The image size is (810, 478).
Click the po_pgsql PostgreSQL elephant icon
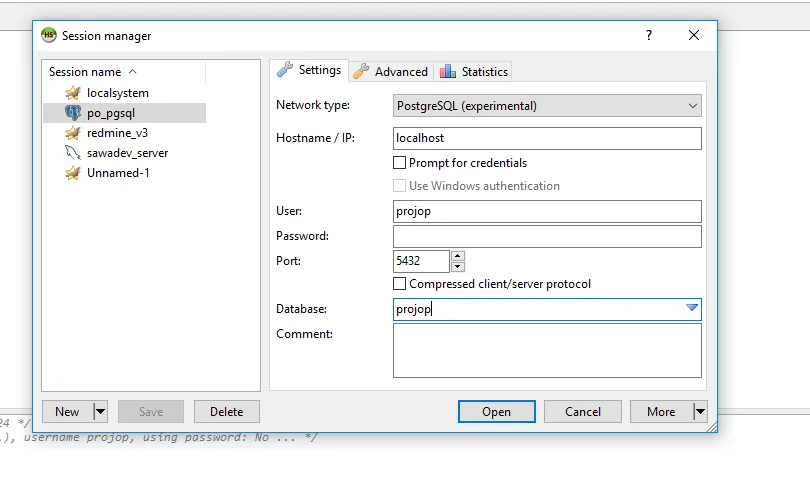click(x=73, y=113)
